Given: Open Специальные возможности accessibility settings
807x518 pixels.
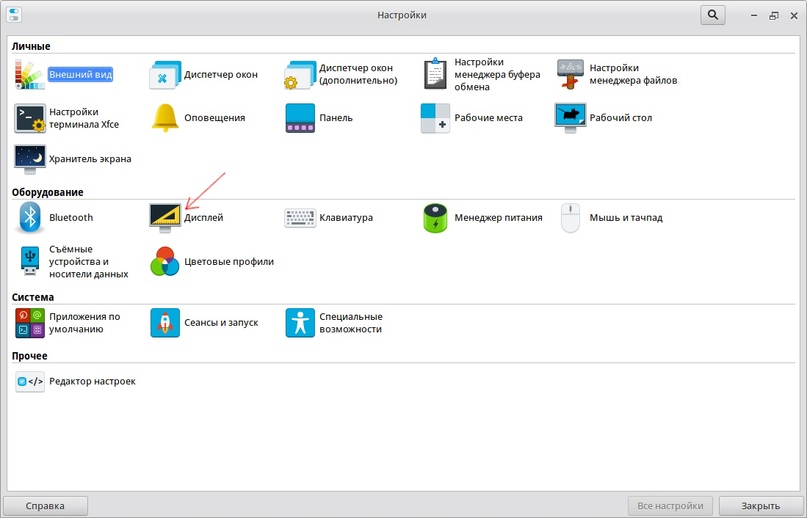Looking at the screenshot, I should (x=300, y=323).
